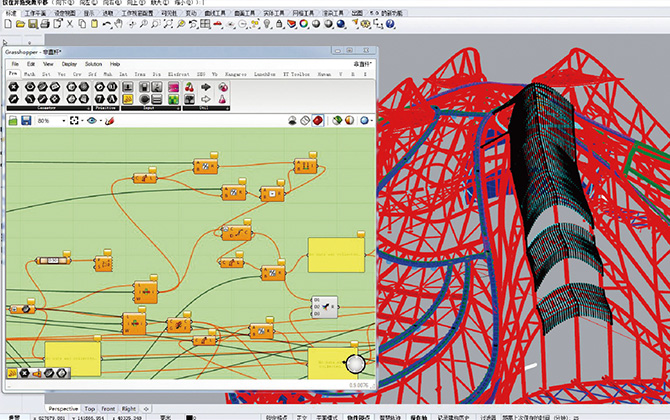Toggle the red selected-only preview button
Screen dimensions: 670x420
coord(317,121)
